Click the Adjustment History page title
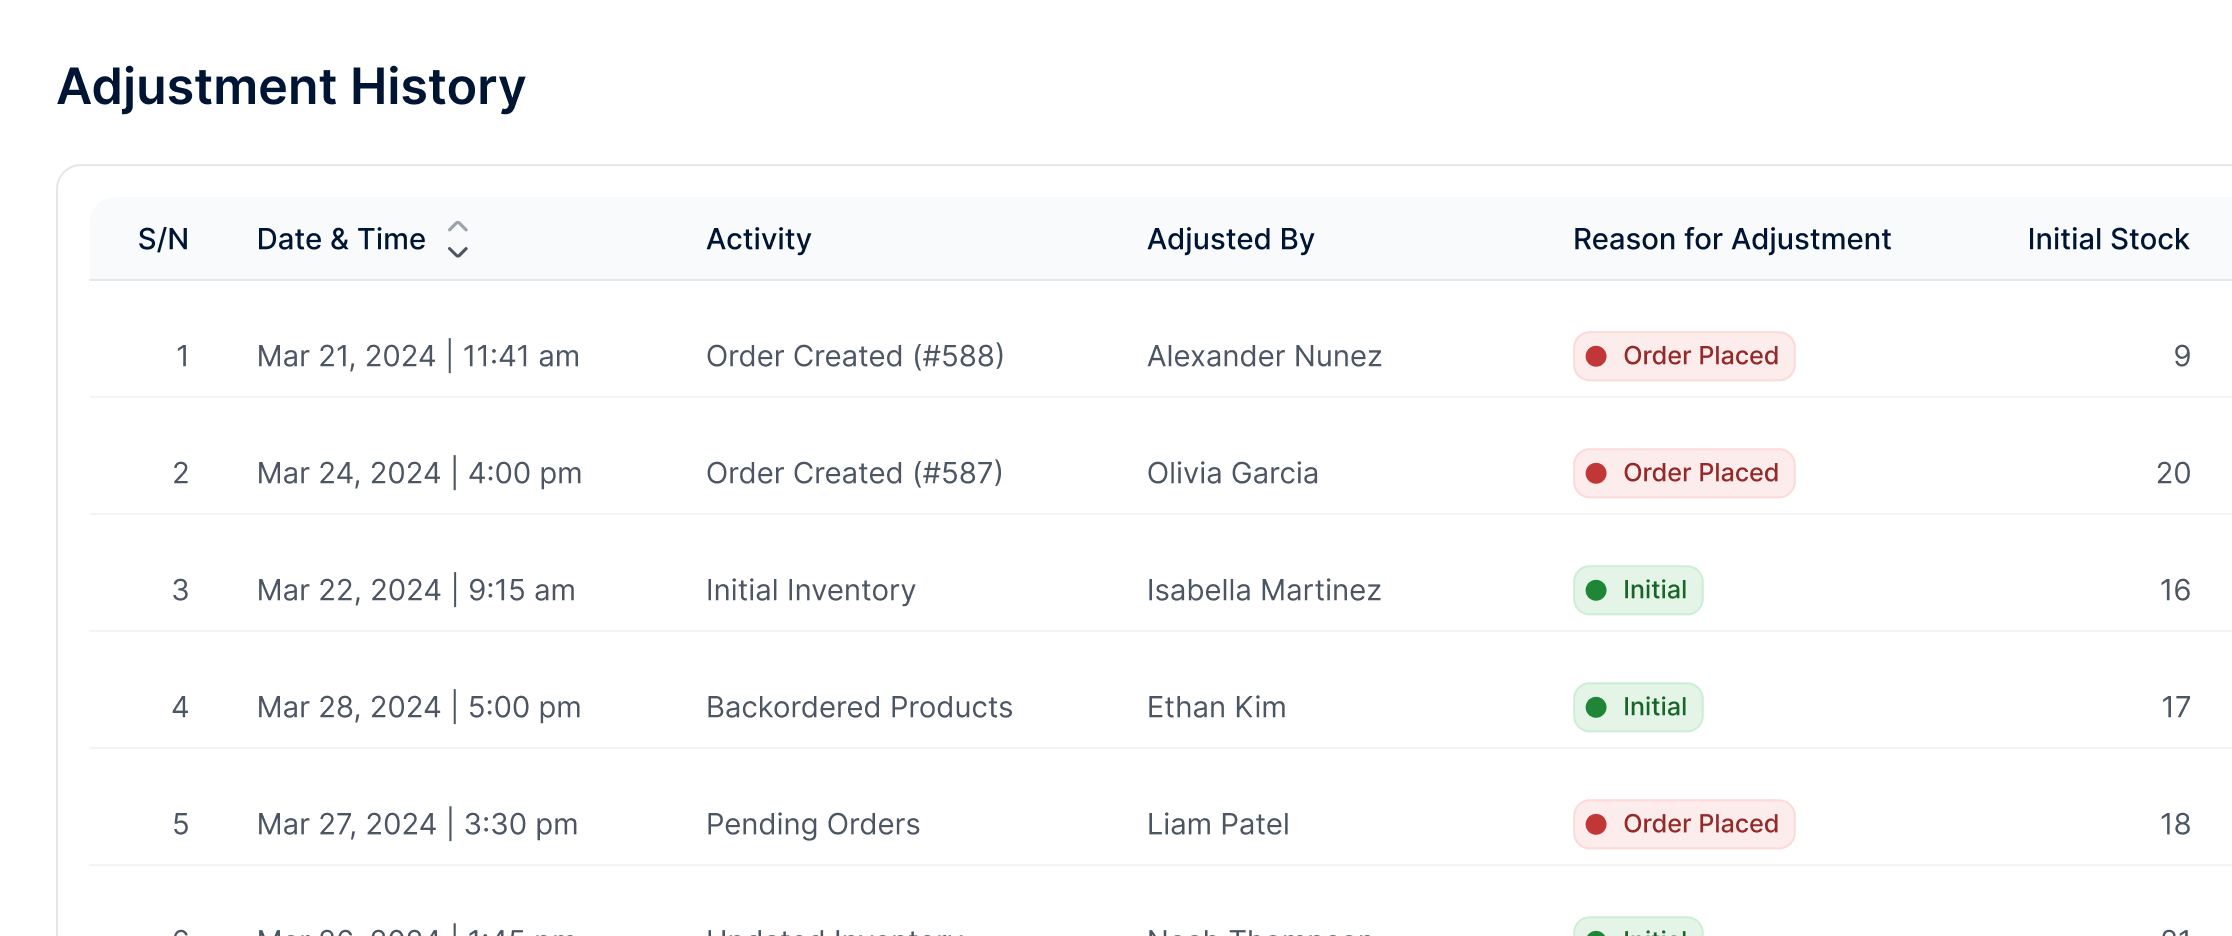 (x=291, y=87)
